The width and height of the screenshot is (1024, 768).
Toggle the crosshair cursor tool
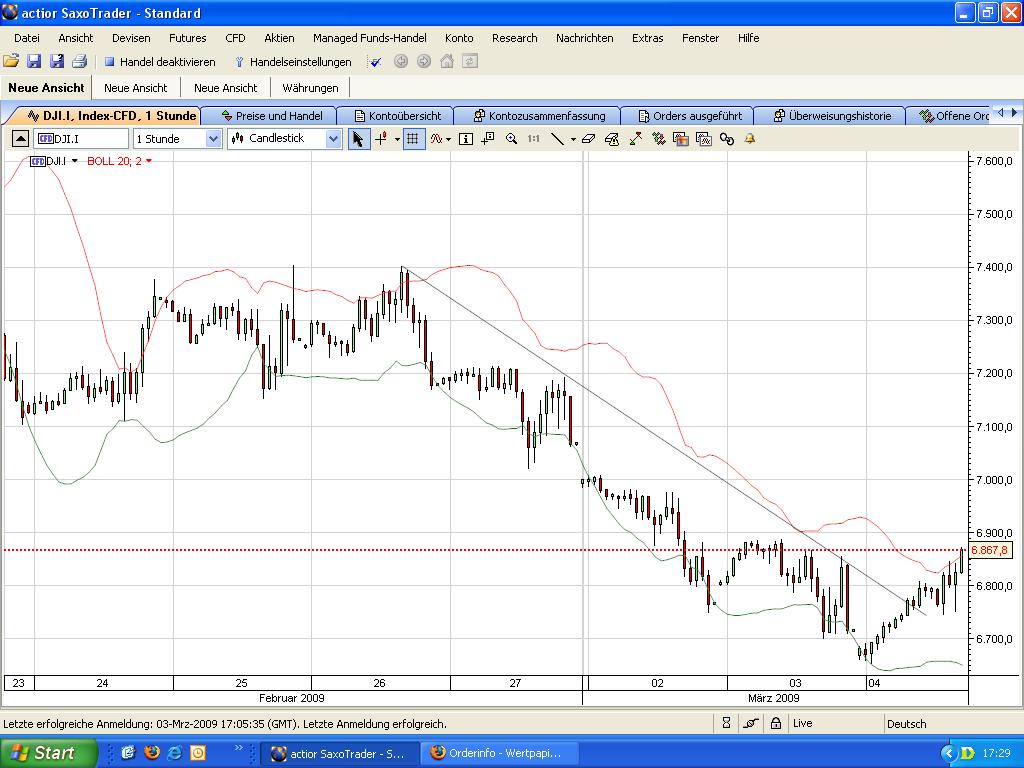pyautogui.click(x=380, y=139)
